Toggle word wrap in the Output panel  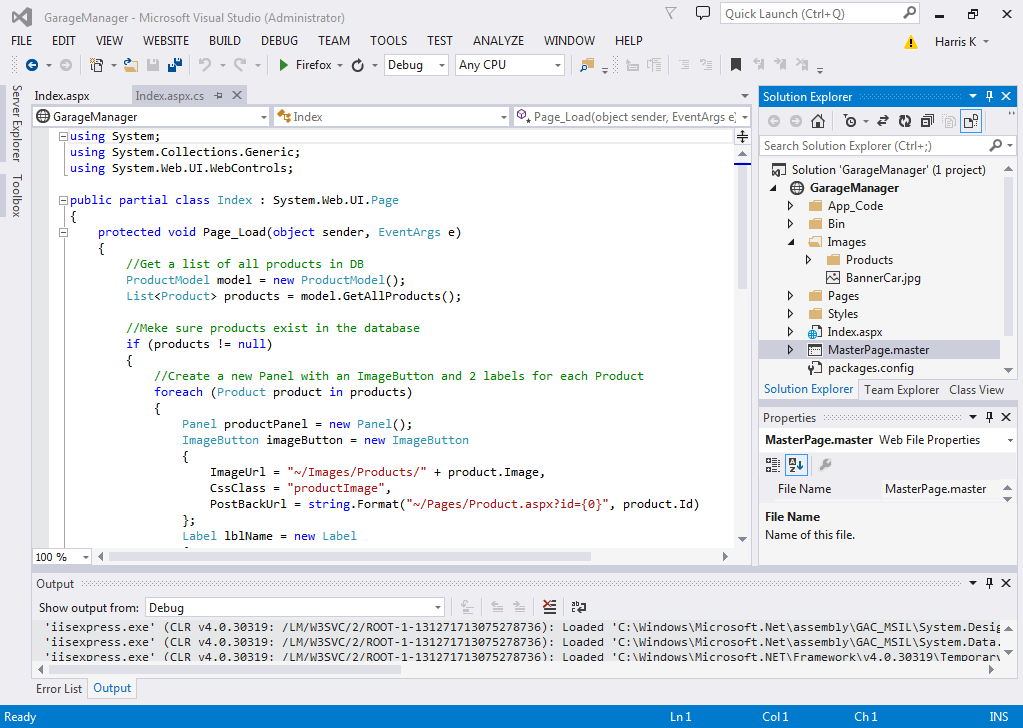point(578,607)
